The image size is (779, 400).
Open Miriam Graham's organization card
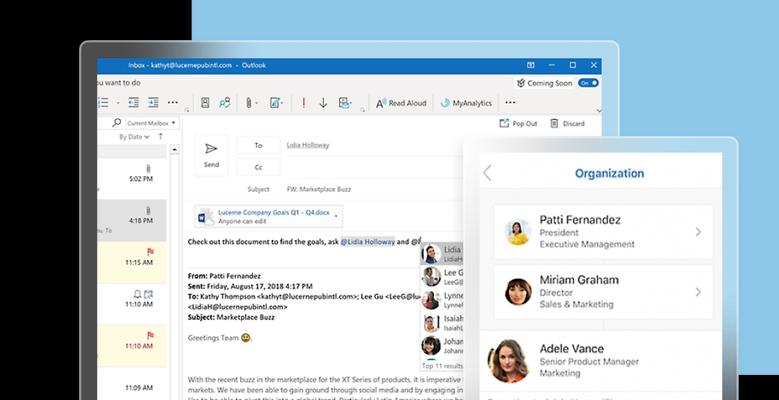coord(603,292)
